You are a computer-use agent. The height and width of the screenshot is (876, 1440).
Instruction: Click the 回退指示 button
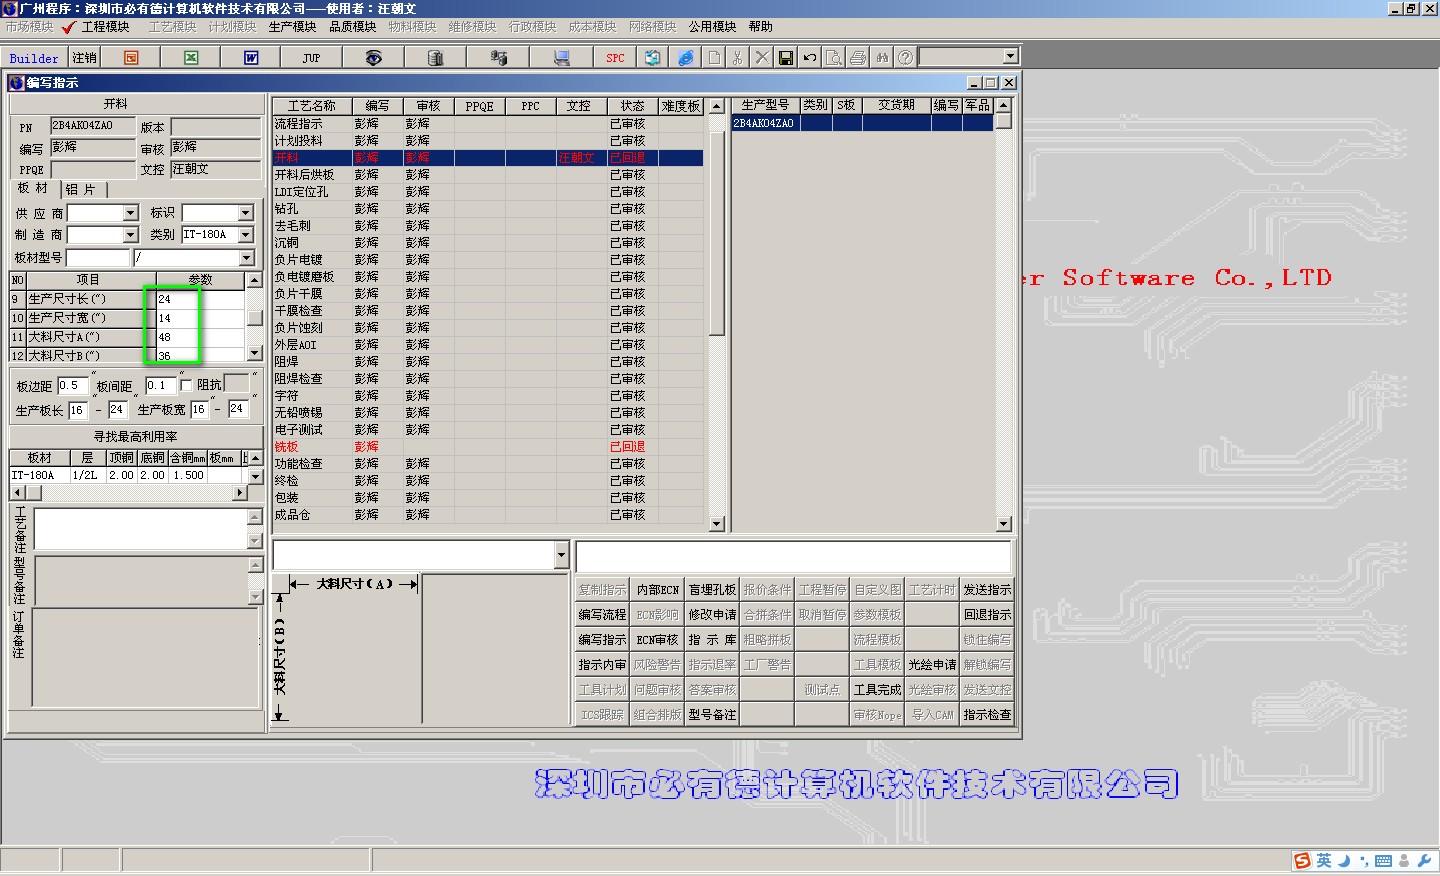(987, 615)
